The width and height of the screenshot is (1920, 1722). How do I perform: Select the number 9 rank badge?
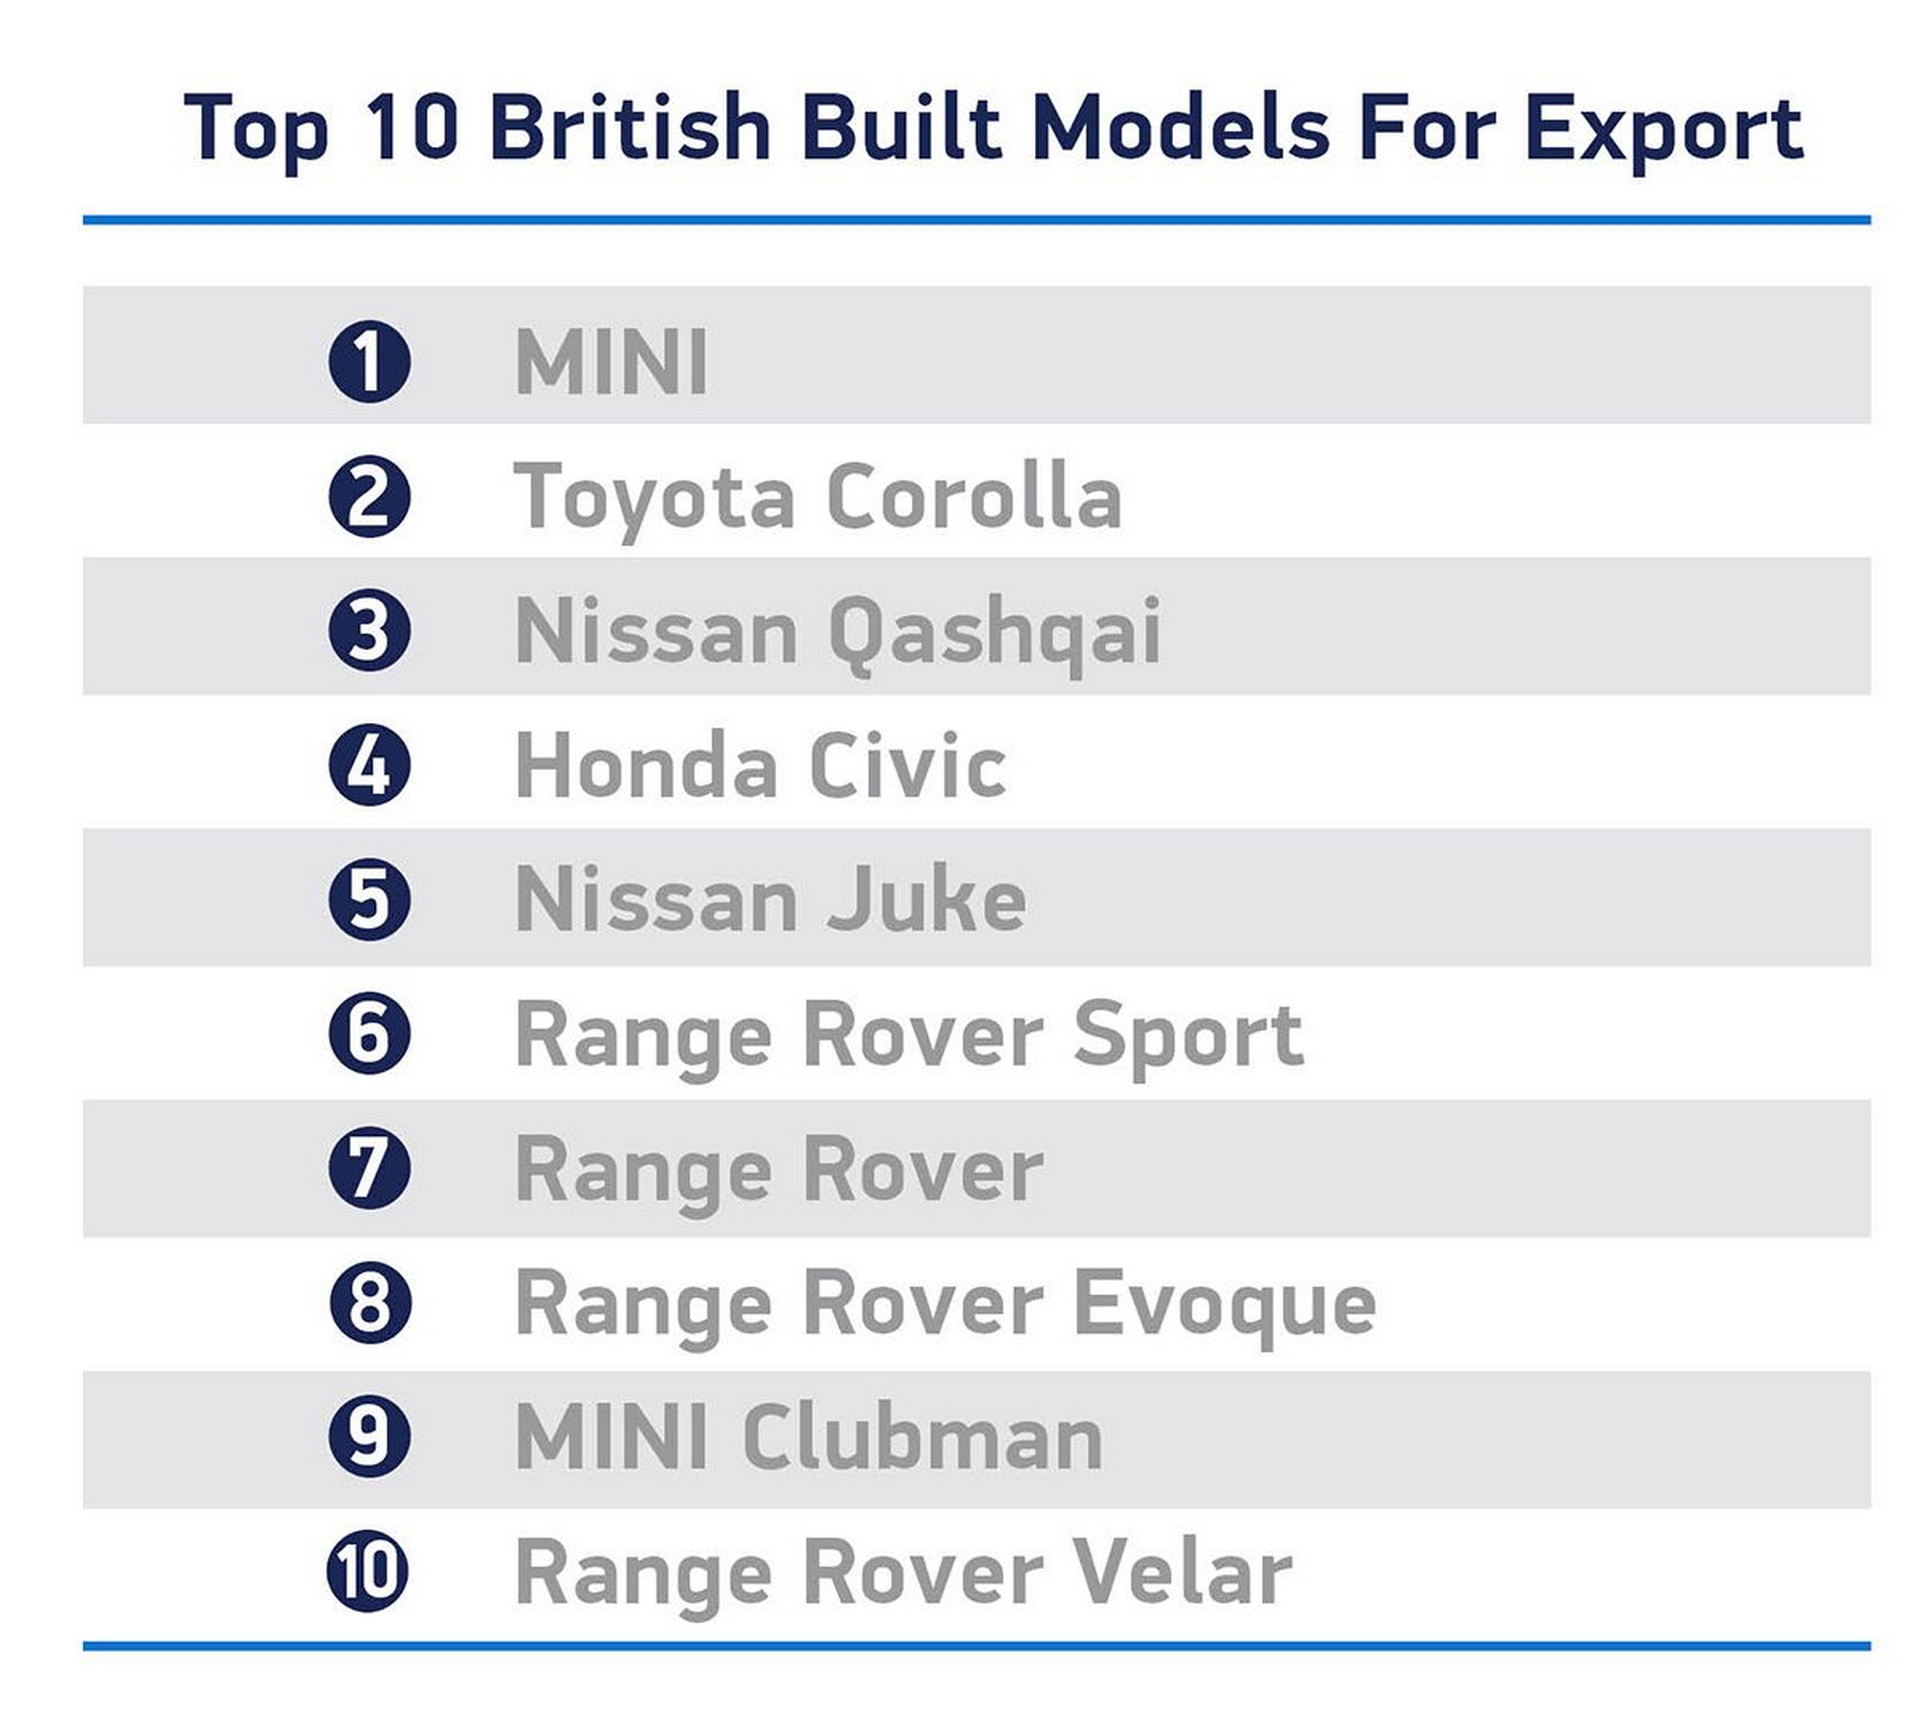pos(369,1437)
